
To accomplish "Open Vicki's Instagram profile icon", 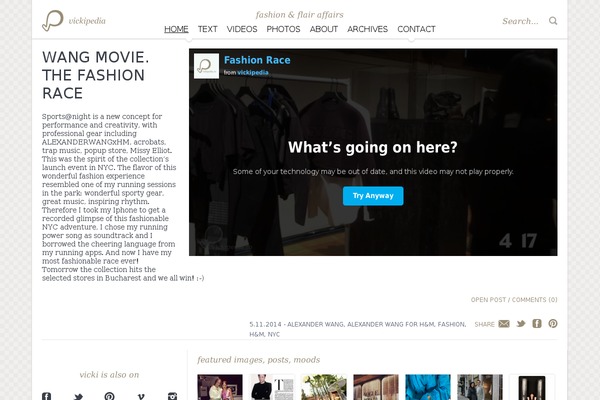I will point(173,396).
